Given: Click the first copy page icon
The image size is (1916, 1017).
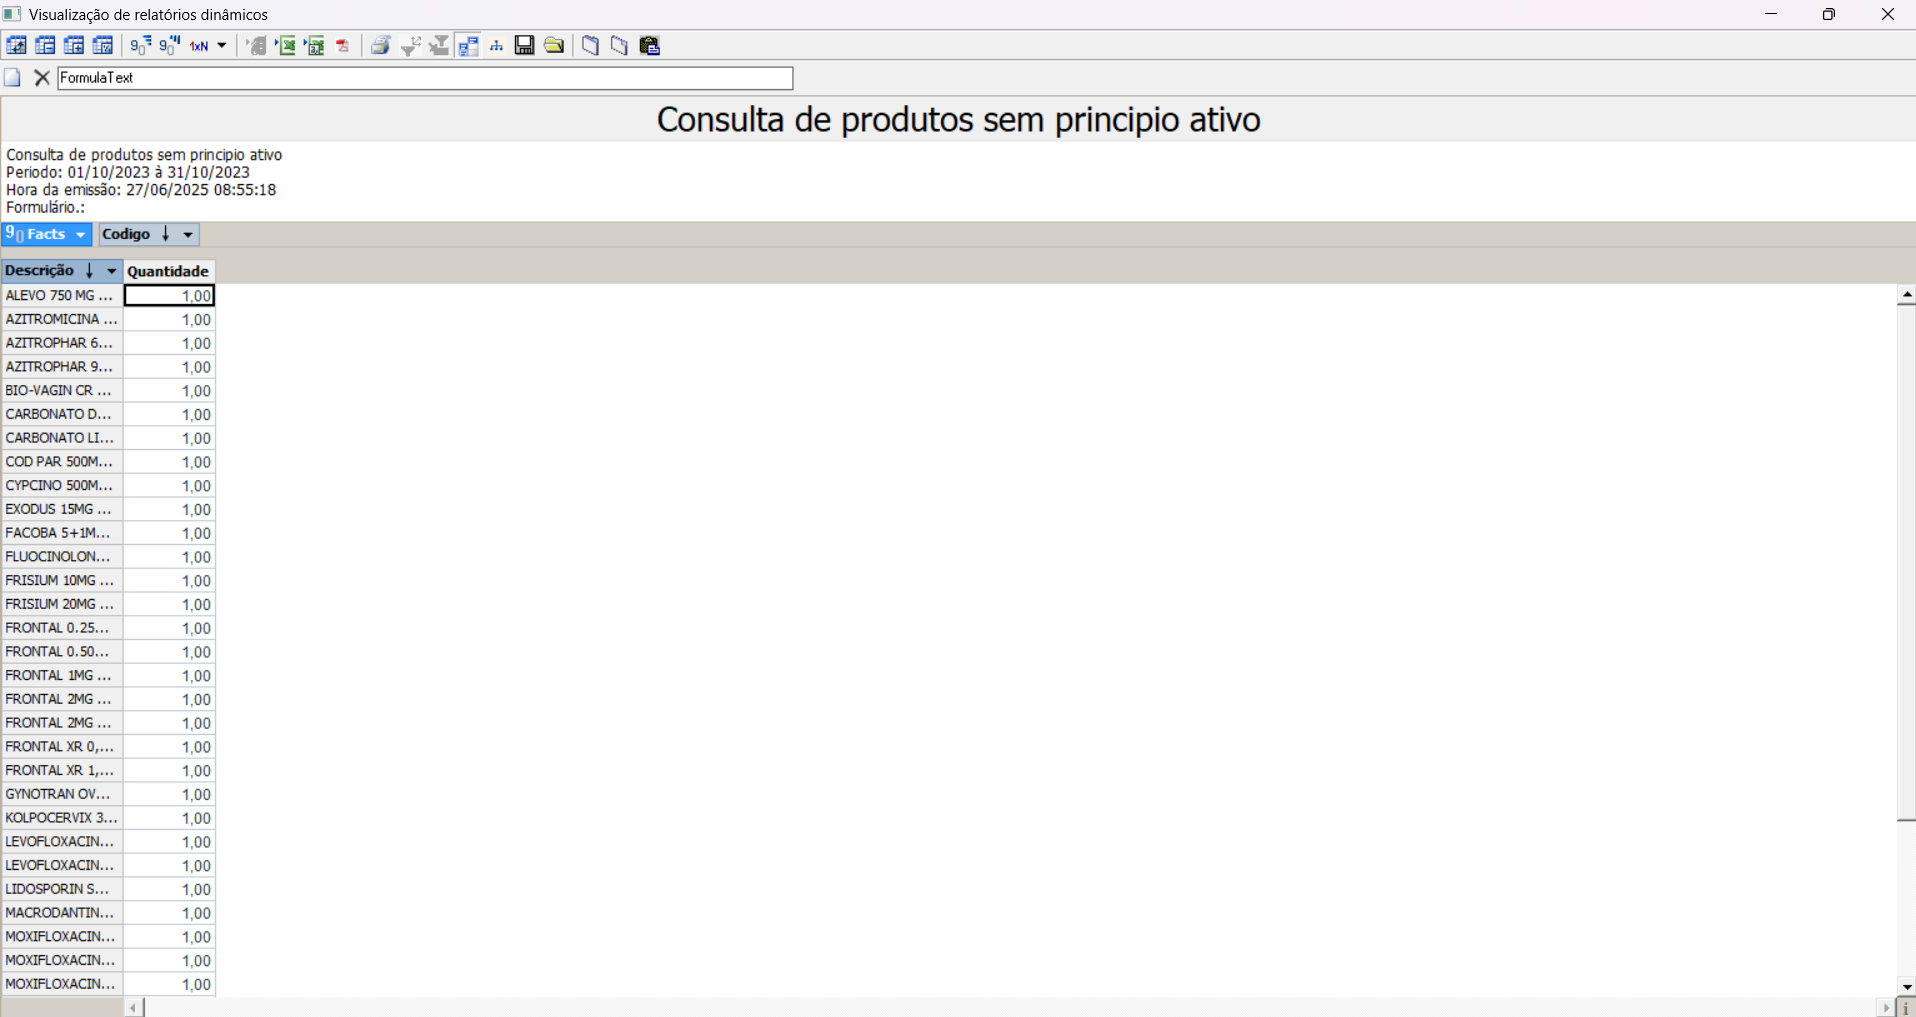Looking at the screenshot, I should point(591,45).
